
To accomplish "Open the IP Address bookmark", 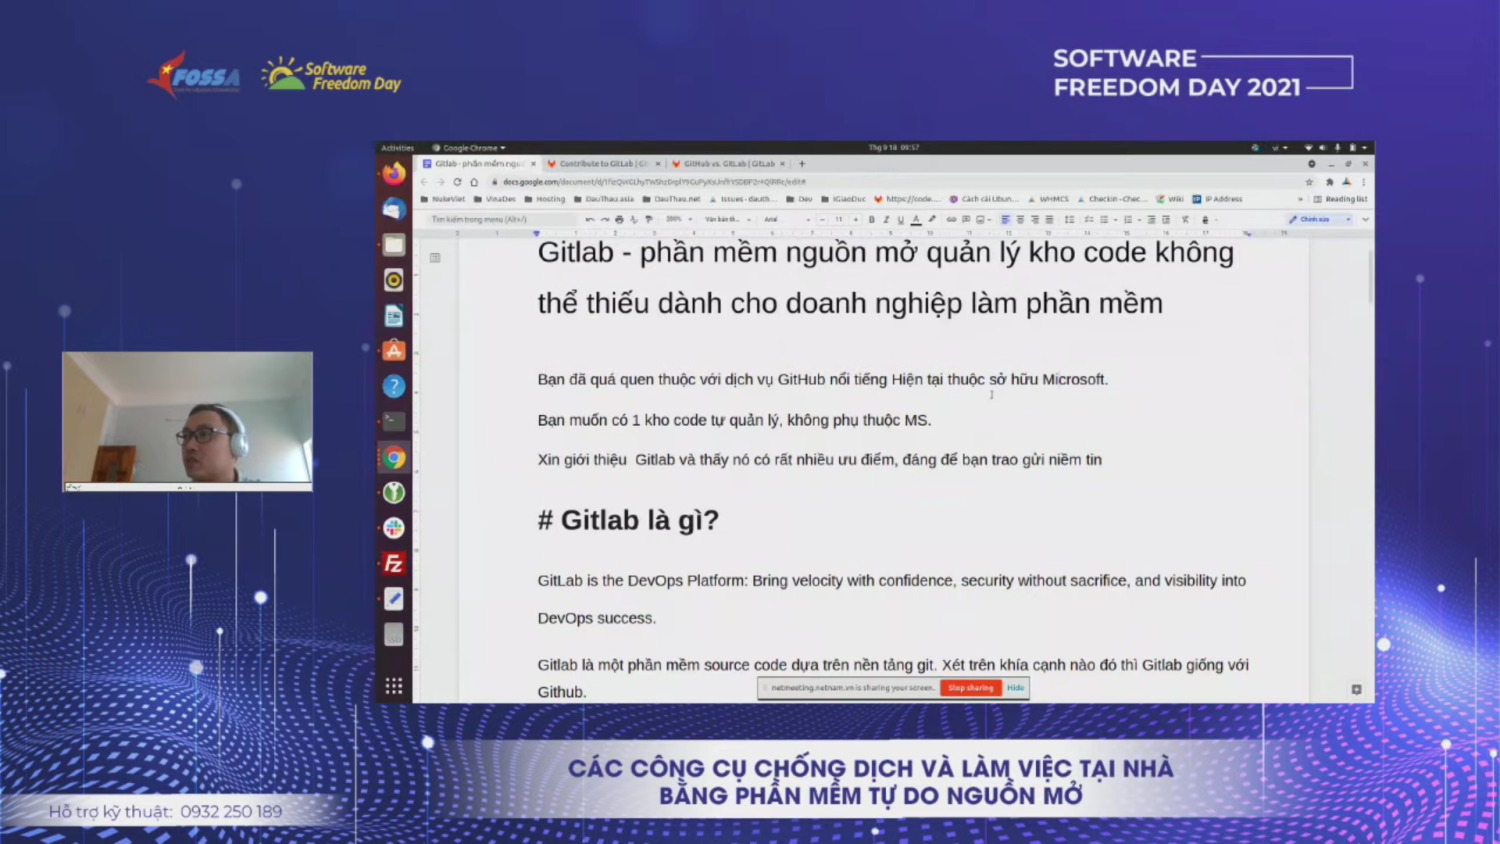I will tap(1217, 199).
